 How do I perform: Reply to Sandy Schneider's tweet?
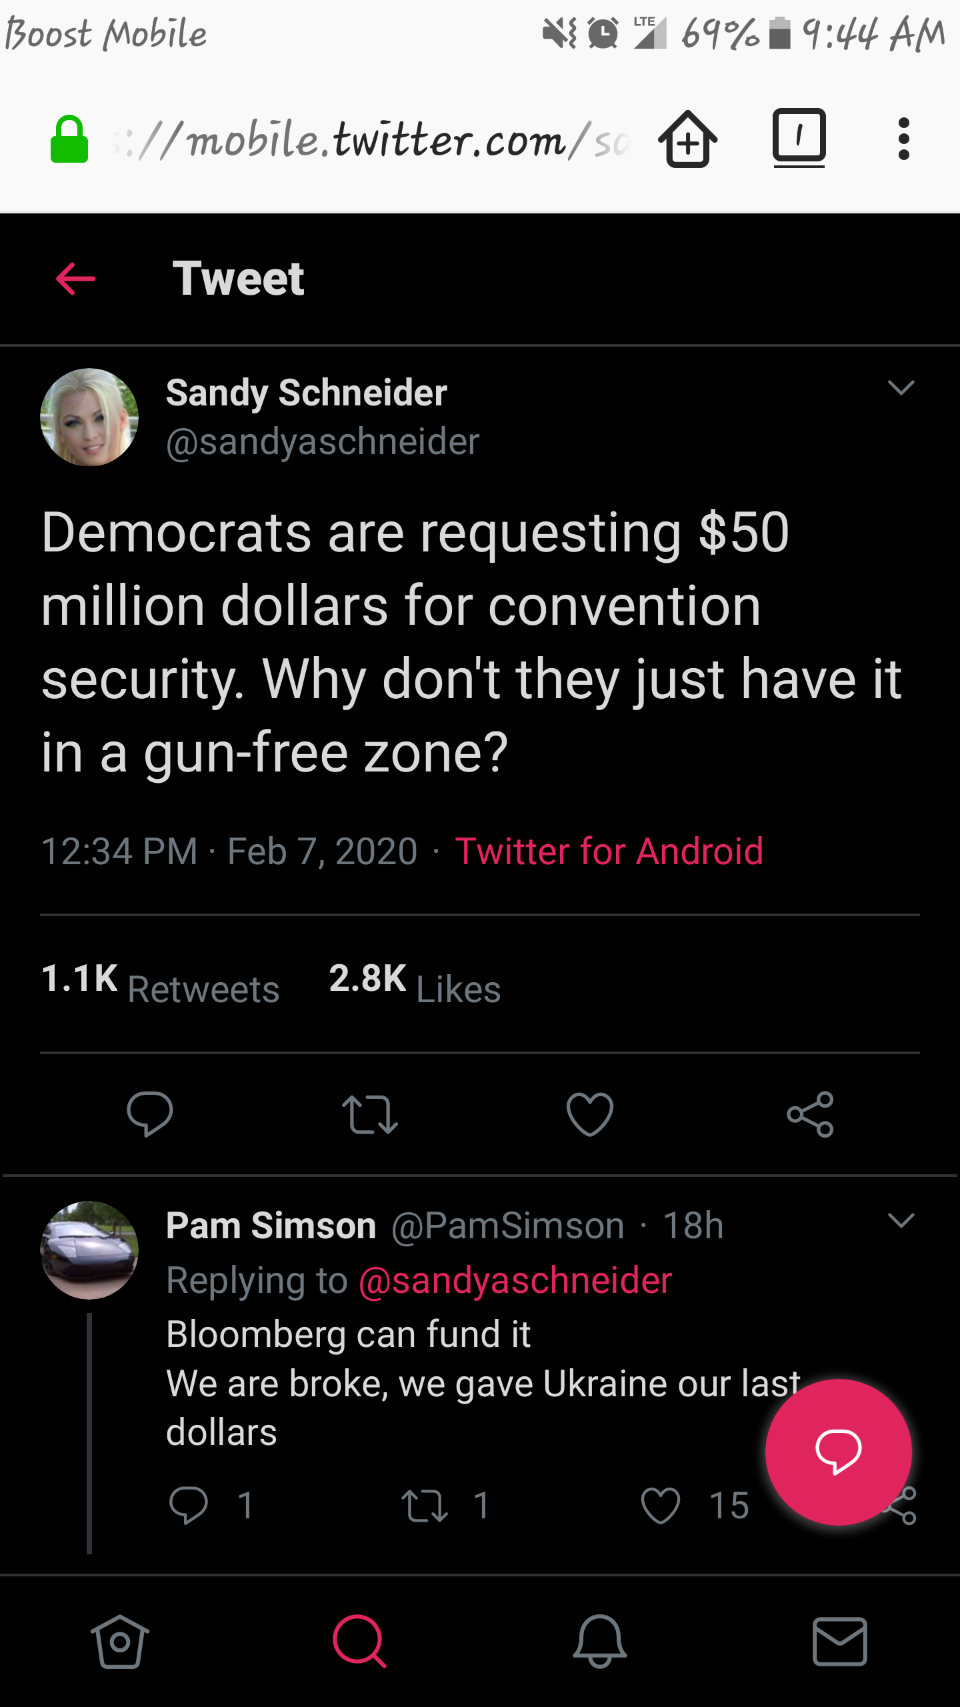click(150, 1114)
